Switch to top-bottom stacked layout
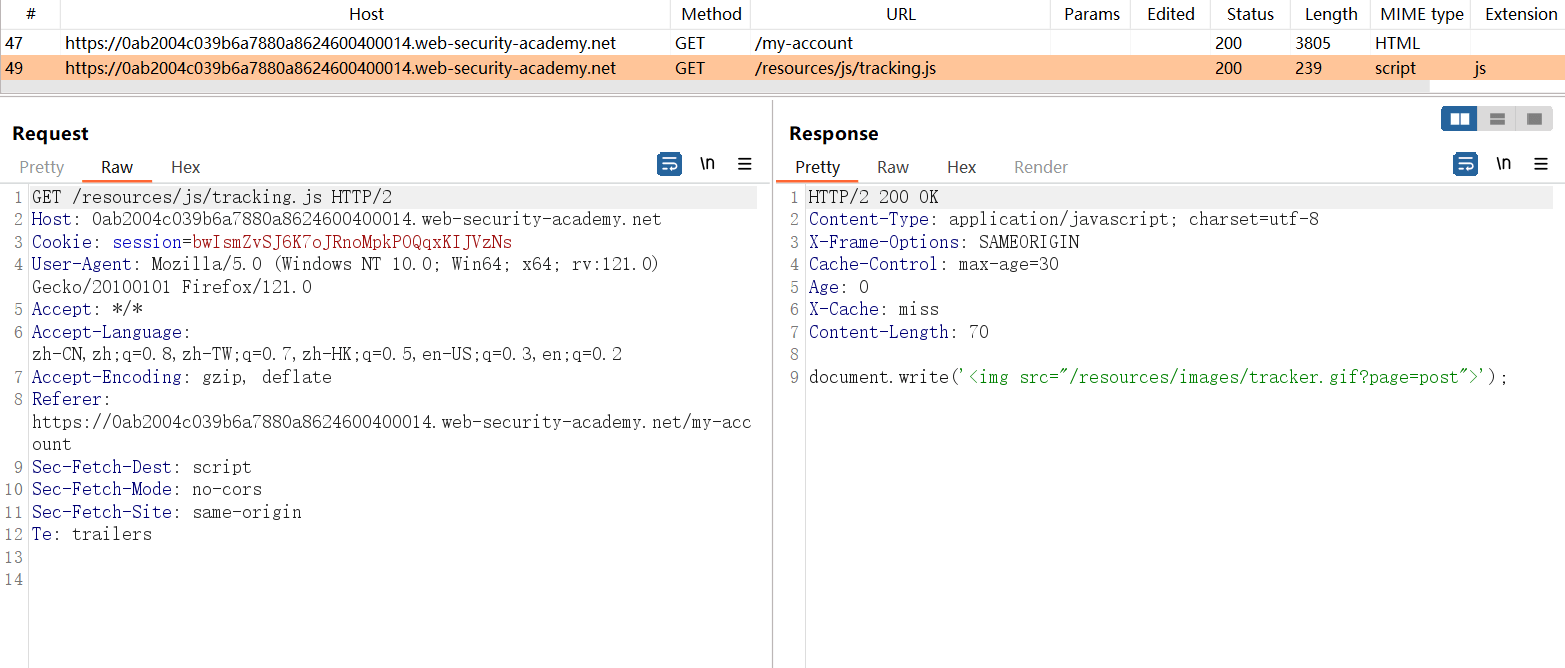Screen dimensions: 1565x668 1497,119
